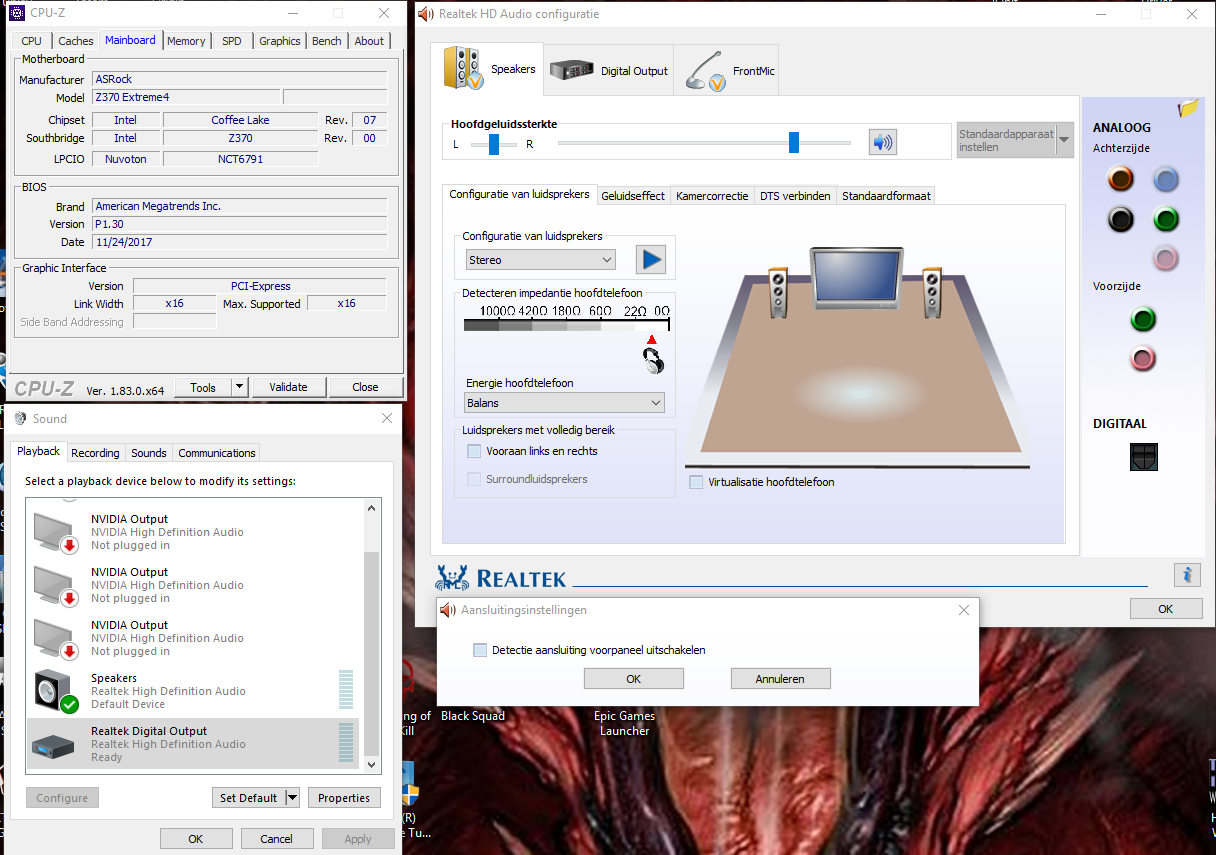Mute with the main volume speaker button
1216x855 pixels.
882,143
